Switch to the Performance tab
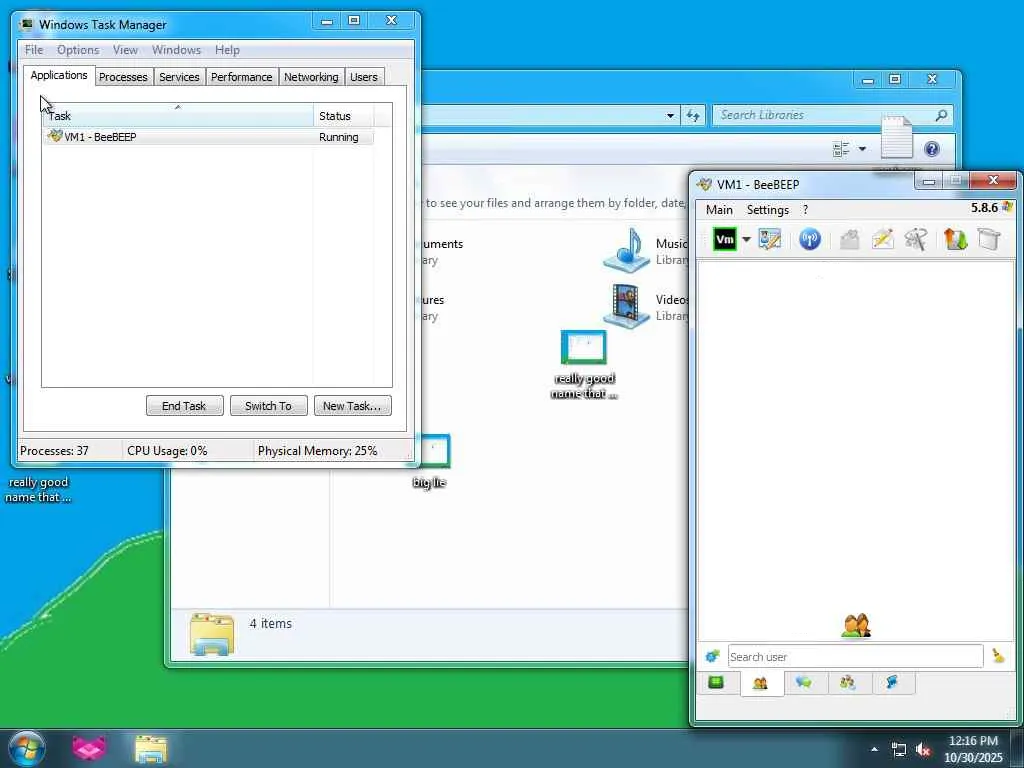 (242, 77)
